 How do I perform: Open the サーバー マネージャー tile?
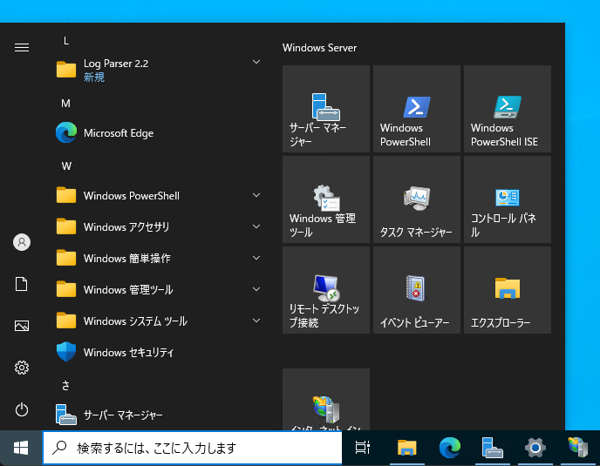coord(326,109)
